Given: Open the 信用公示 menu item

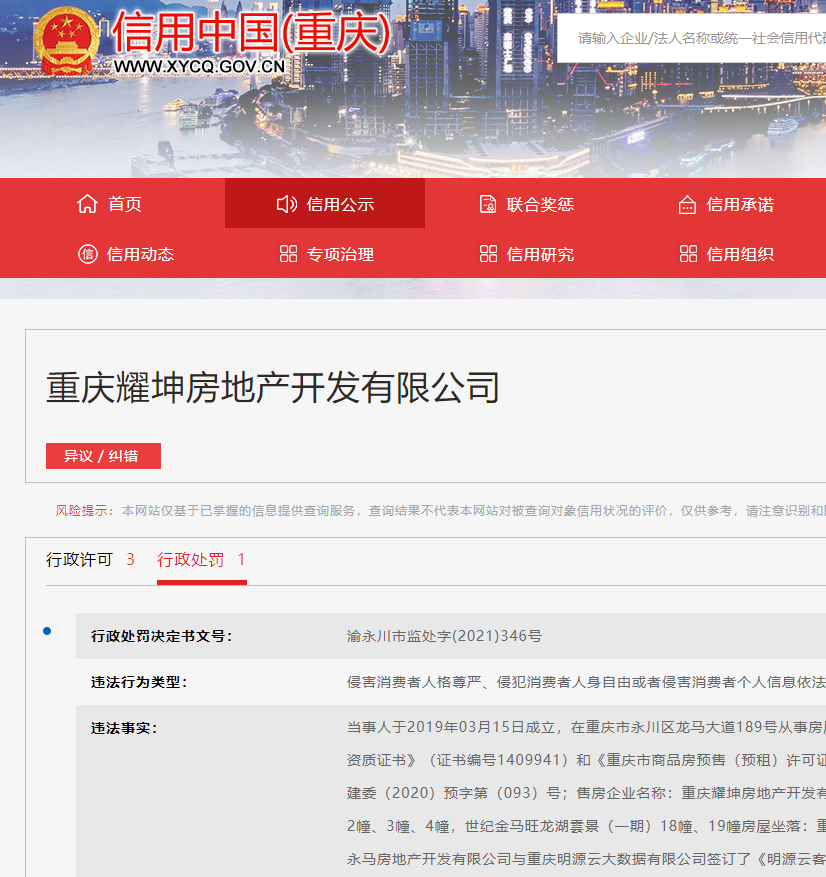Looking at the screenshot, I should click(340, 204).
